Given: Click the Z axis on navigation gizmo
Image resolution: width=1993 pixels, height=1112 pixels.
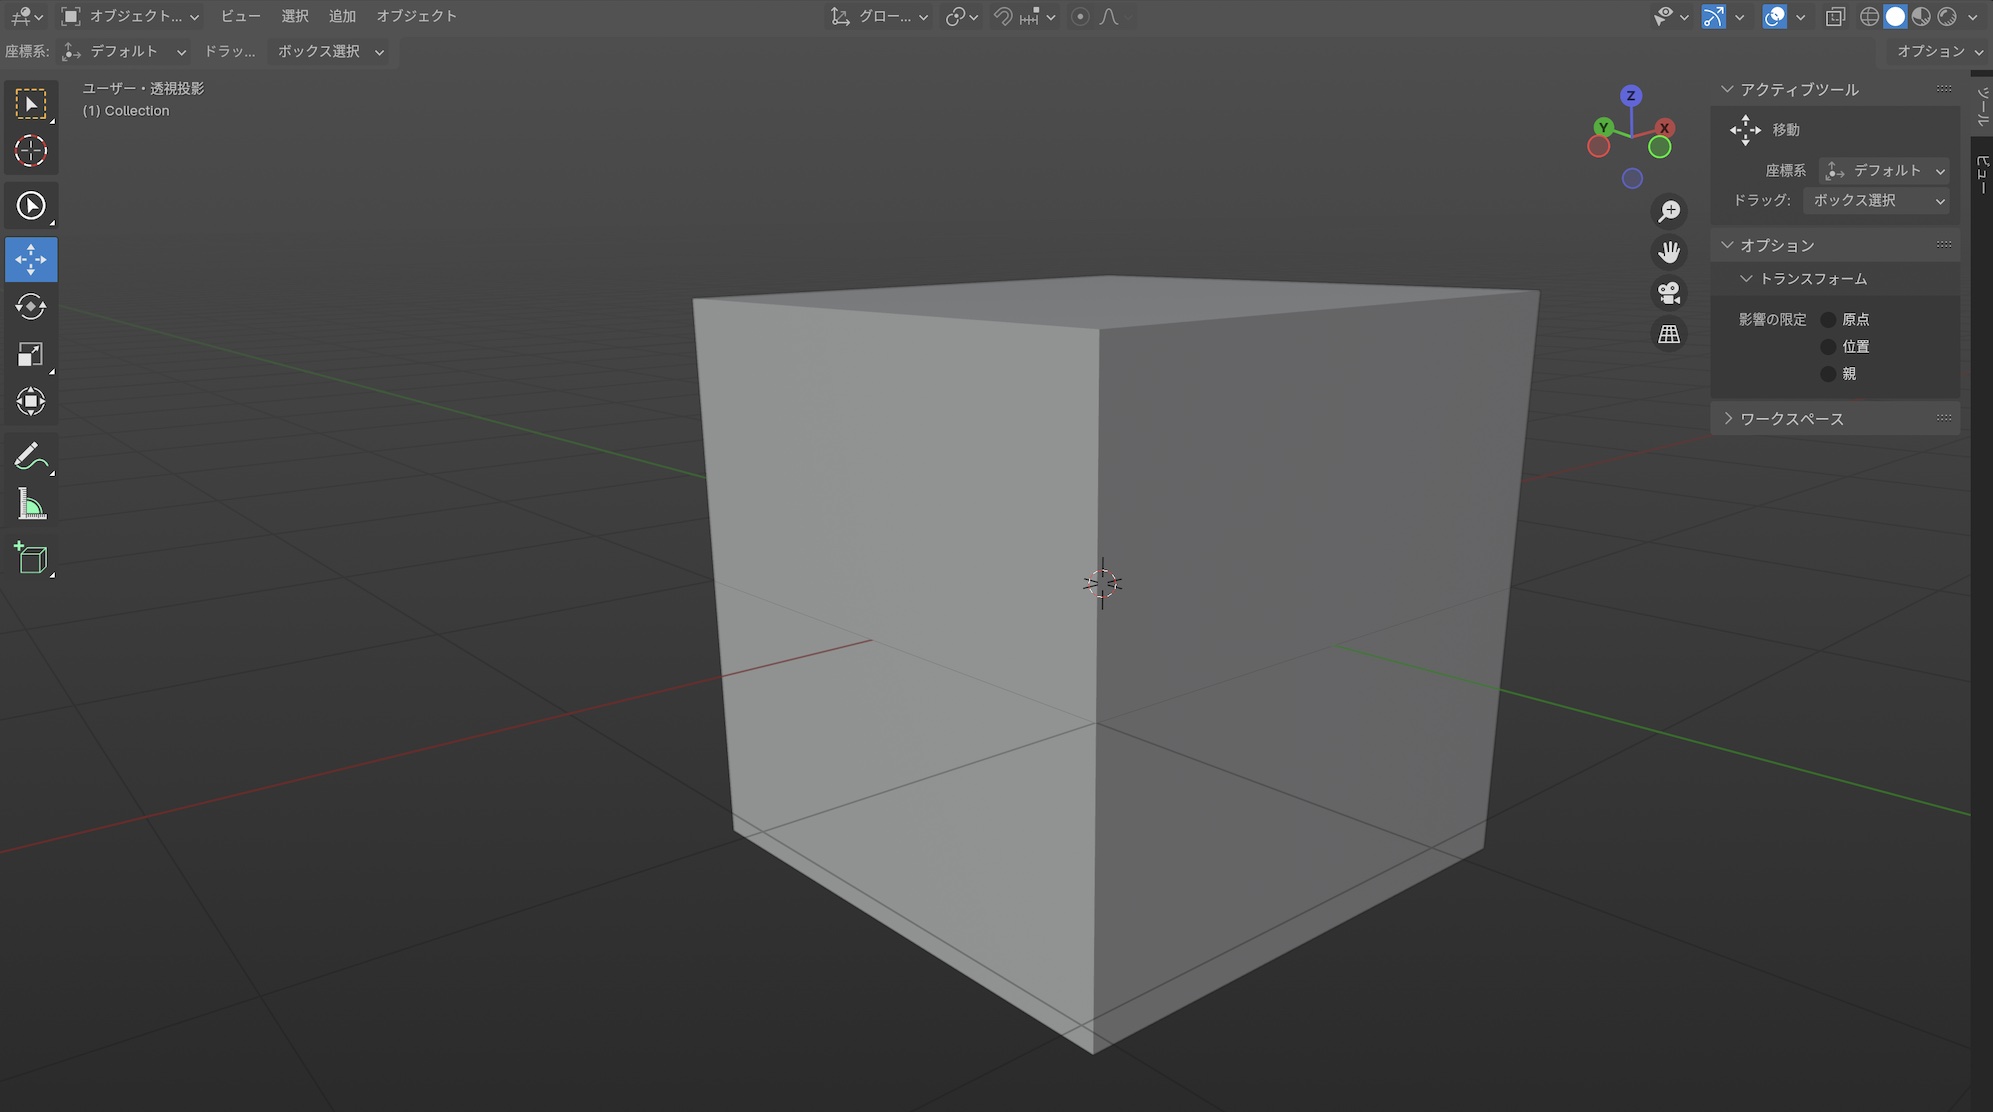Looking at the screenshot, I should (x=1631, y=96).
